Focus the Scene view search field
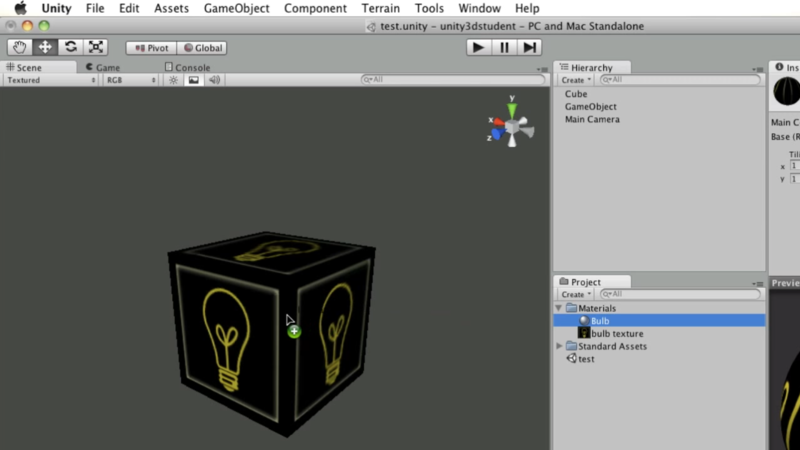The height and width of the screenshot is (450, 800). [453, 80]
